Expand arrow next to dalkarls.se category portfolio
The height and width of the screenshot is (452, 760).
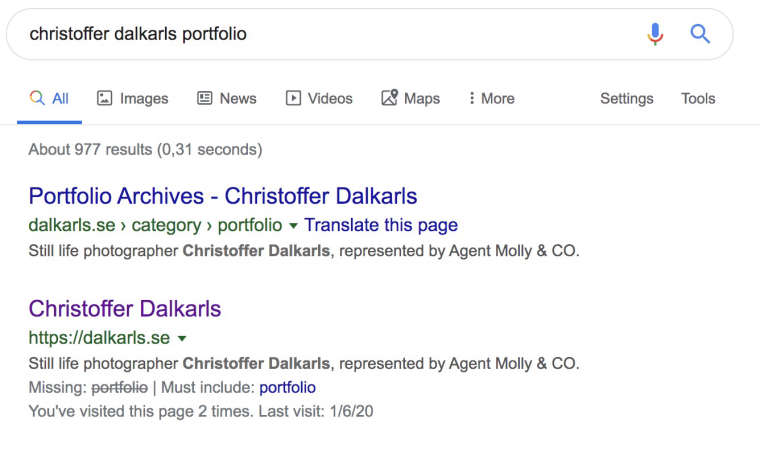tap(293, 226)
